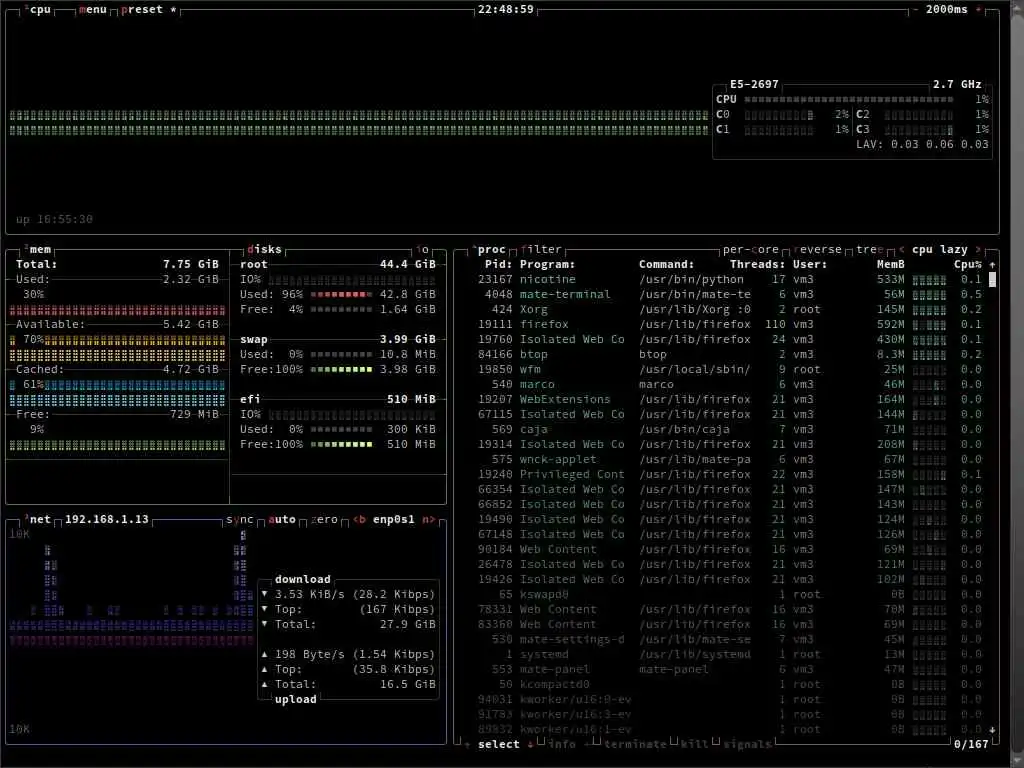Screen dimensions: 1024x768
Task: Kill the selected process
Action: coord(694,744)
